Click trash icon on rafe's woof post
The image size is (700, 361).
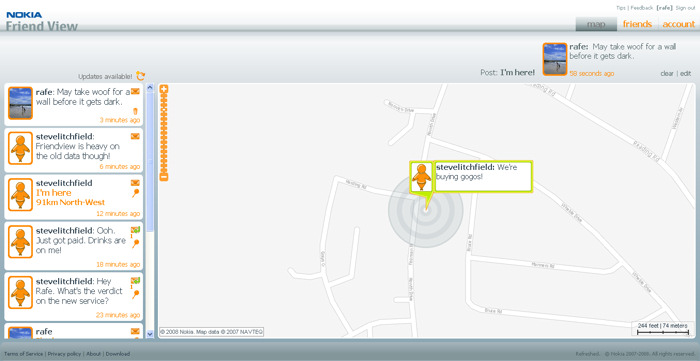click(x=136, y=111)
